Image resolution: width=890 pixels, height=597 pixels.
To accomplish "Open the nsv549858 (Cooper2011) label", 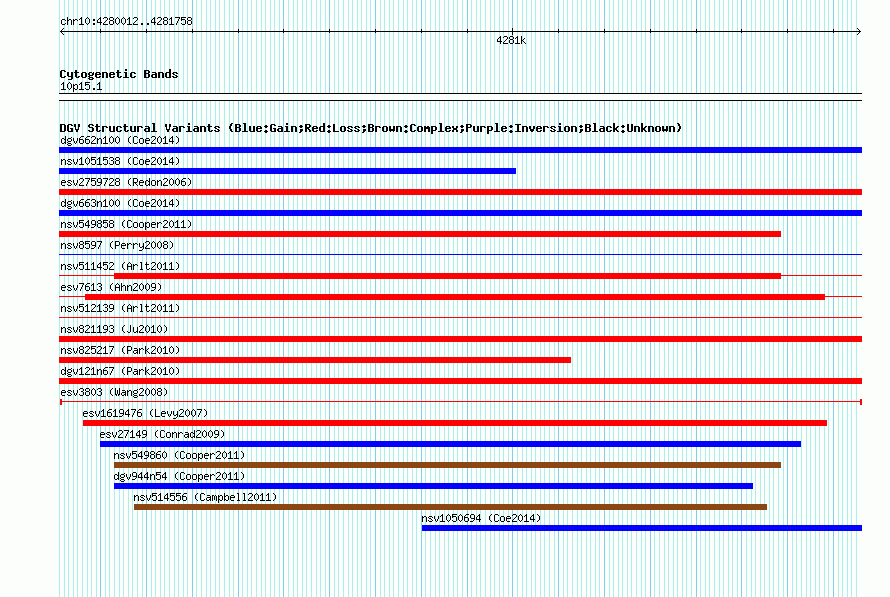I will click(126, 224).
